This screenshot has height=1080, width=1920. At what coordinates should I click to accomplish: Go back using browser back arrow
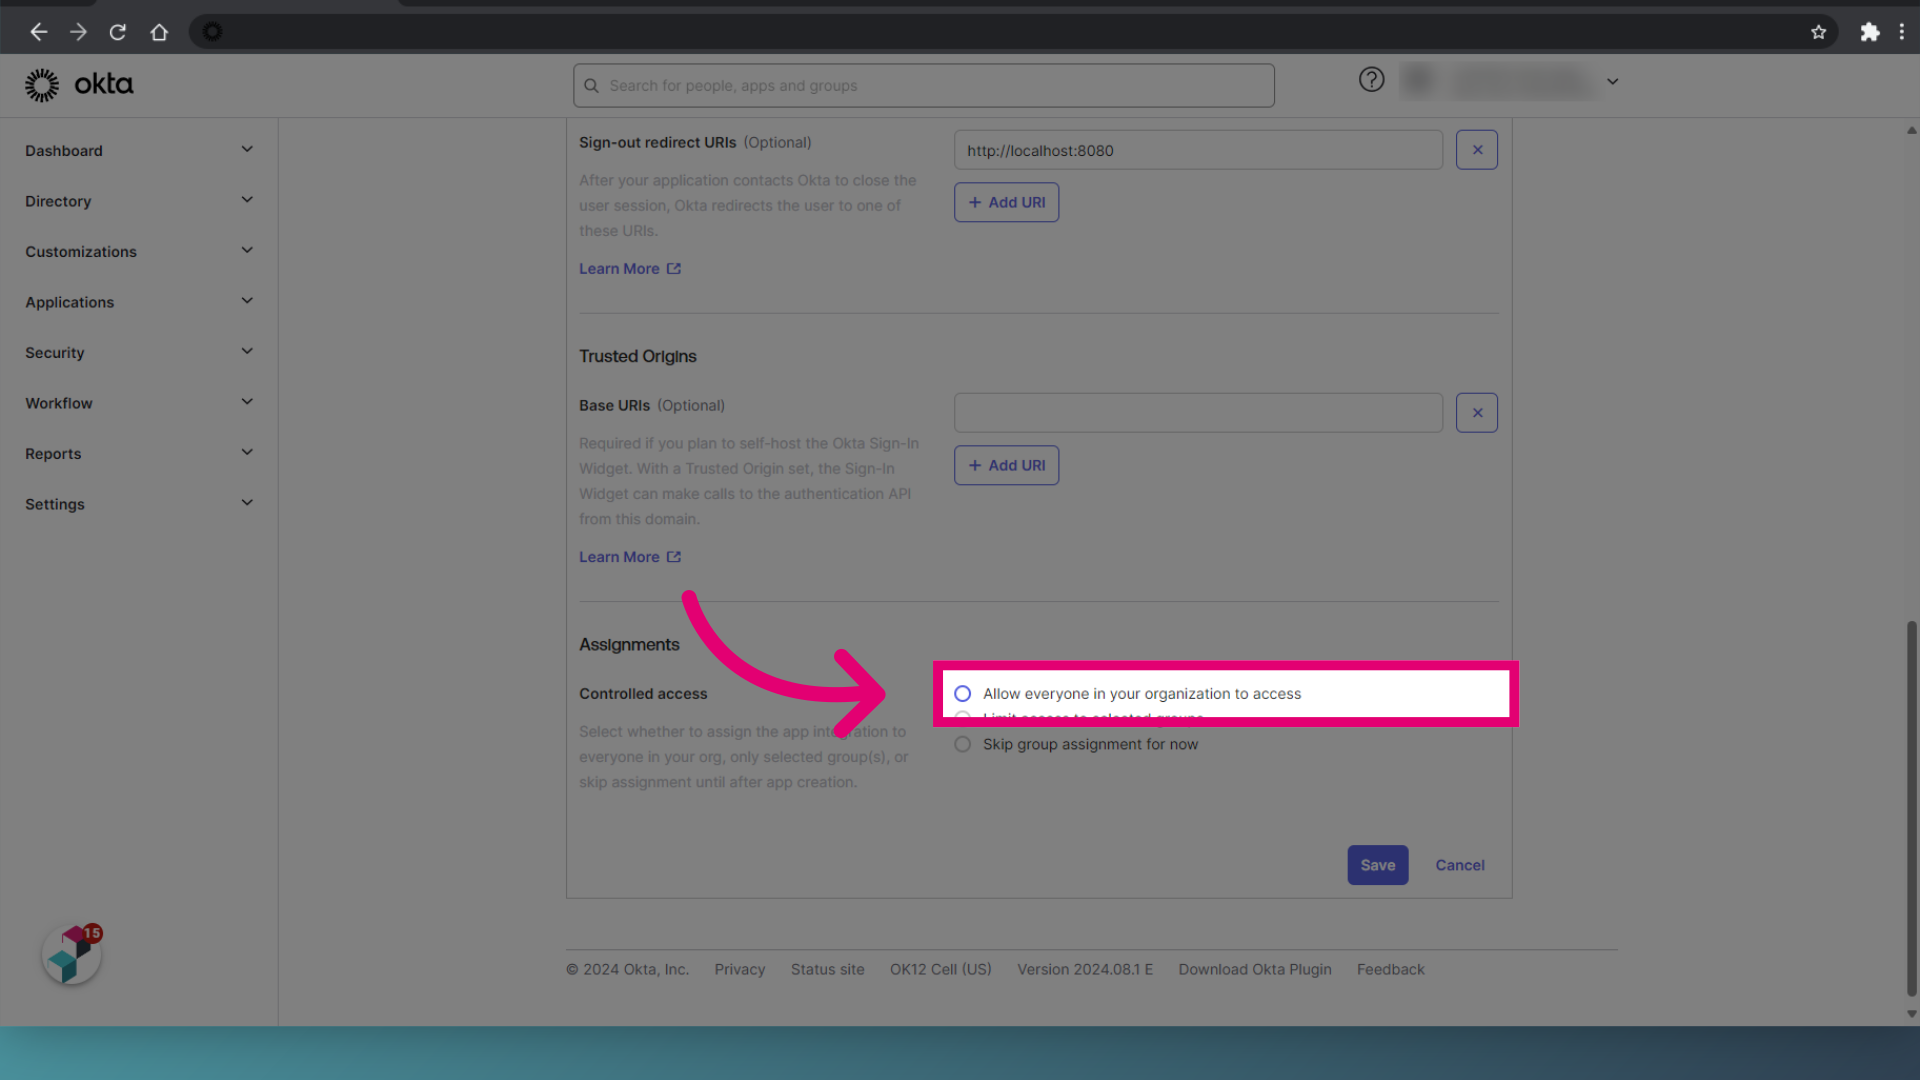coord(39,32)
